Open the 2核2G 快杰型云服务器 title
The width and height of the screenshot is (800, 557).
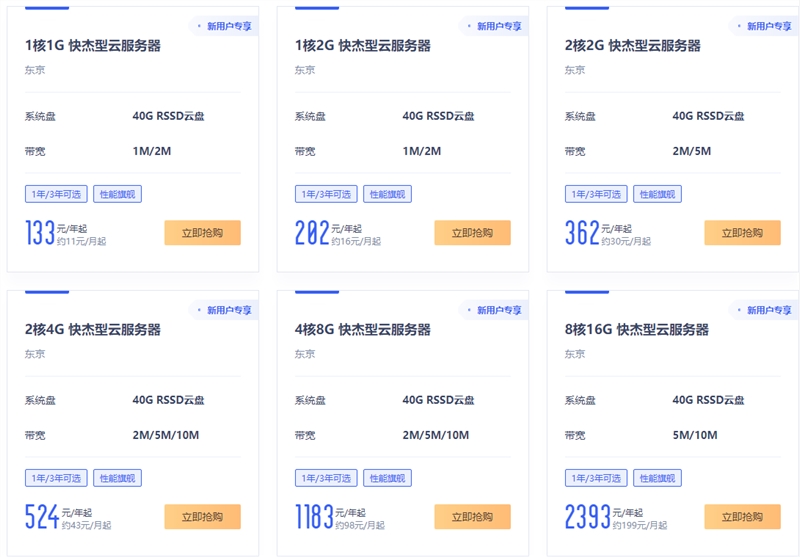click(x=633, y=45)
